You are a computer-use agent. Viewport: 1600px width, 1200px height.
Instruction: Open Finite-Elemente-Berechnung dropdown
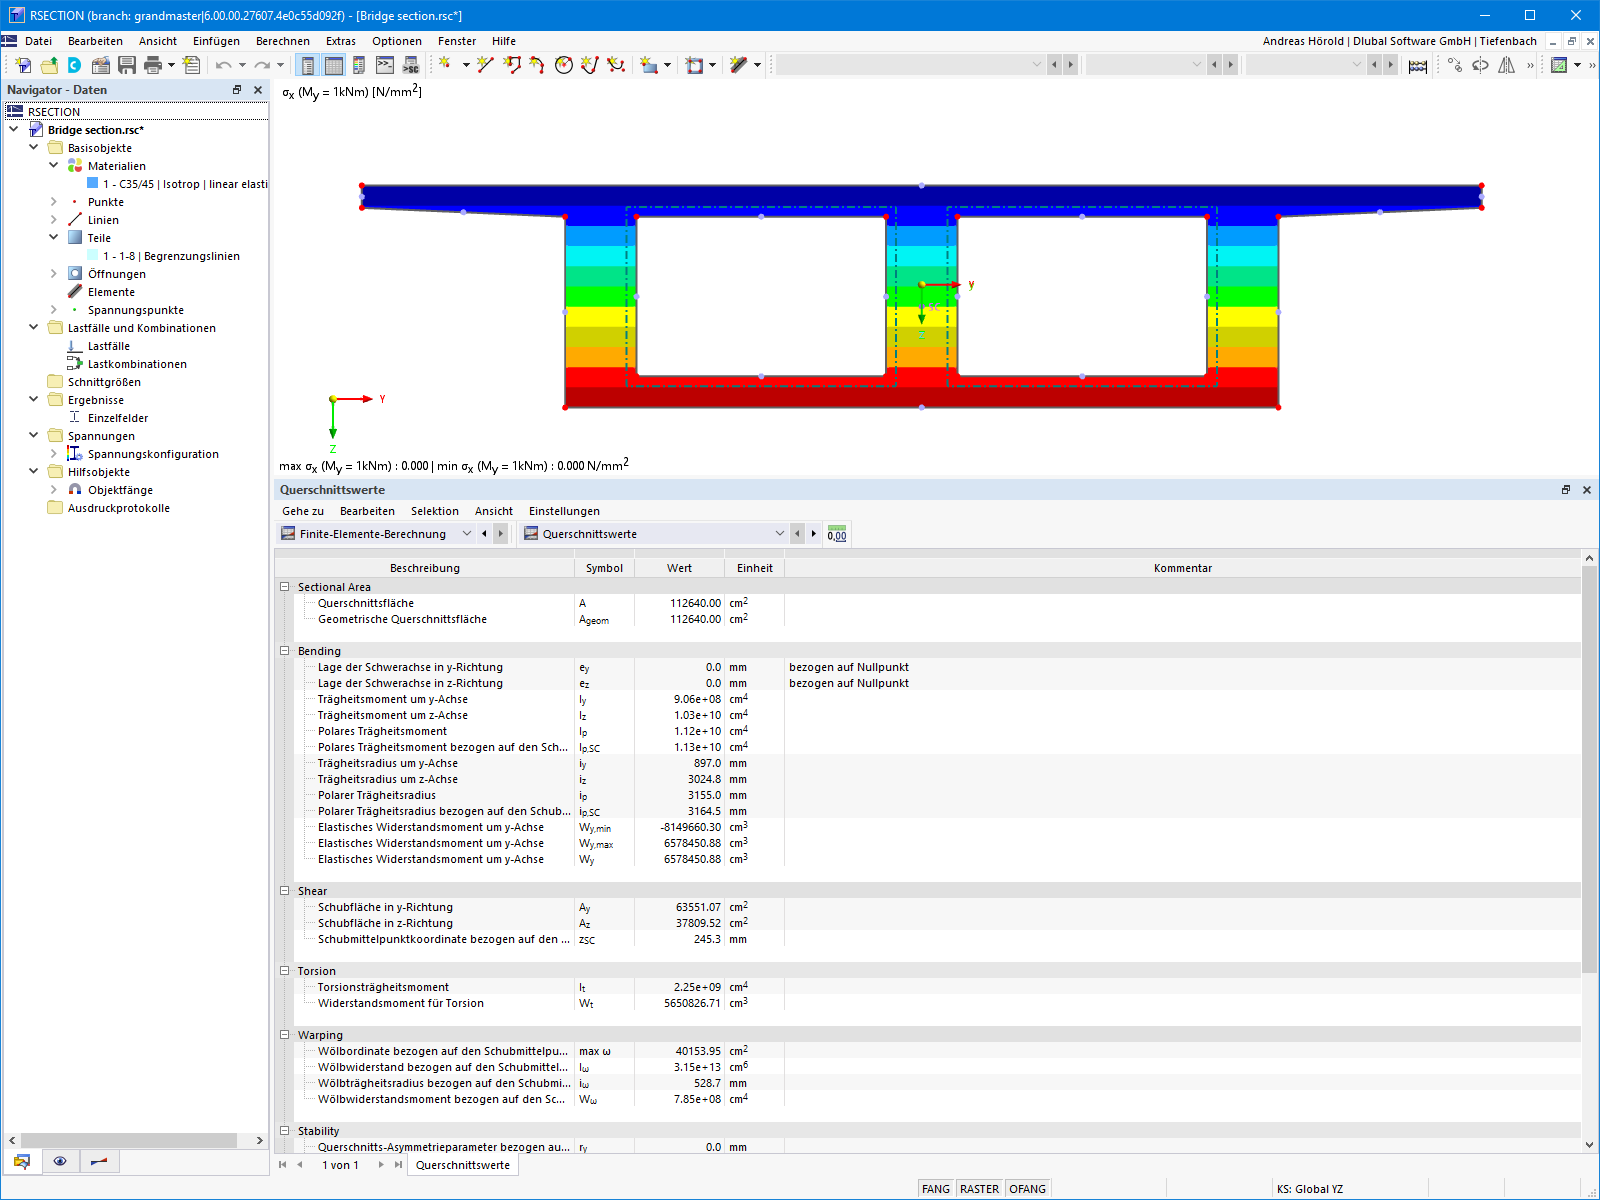tap(466, 534)
